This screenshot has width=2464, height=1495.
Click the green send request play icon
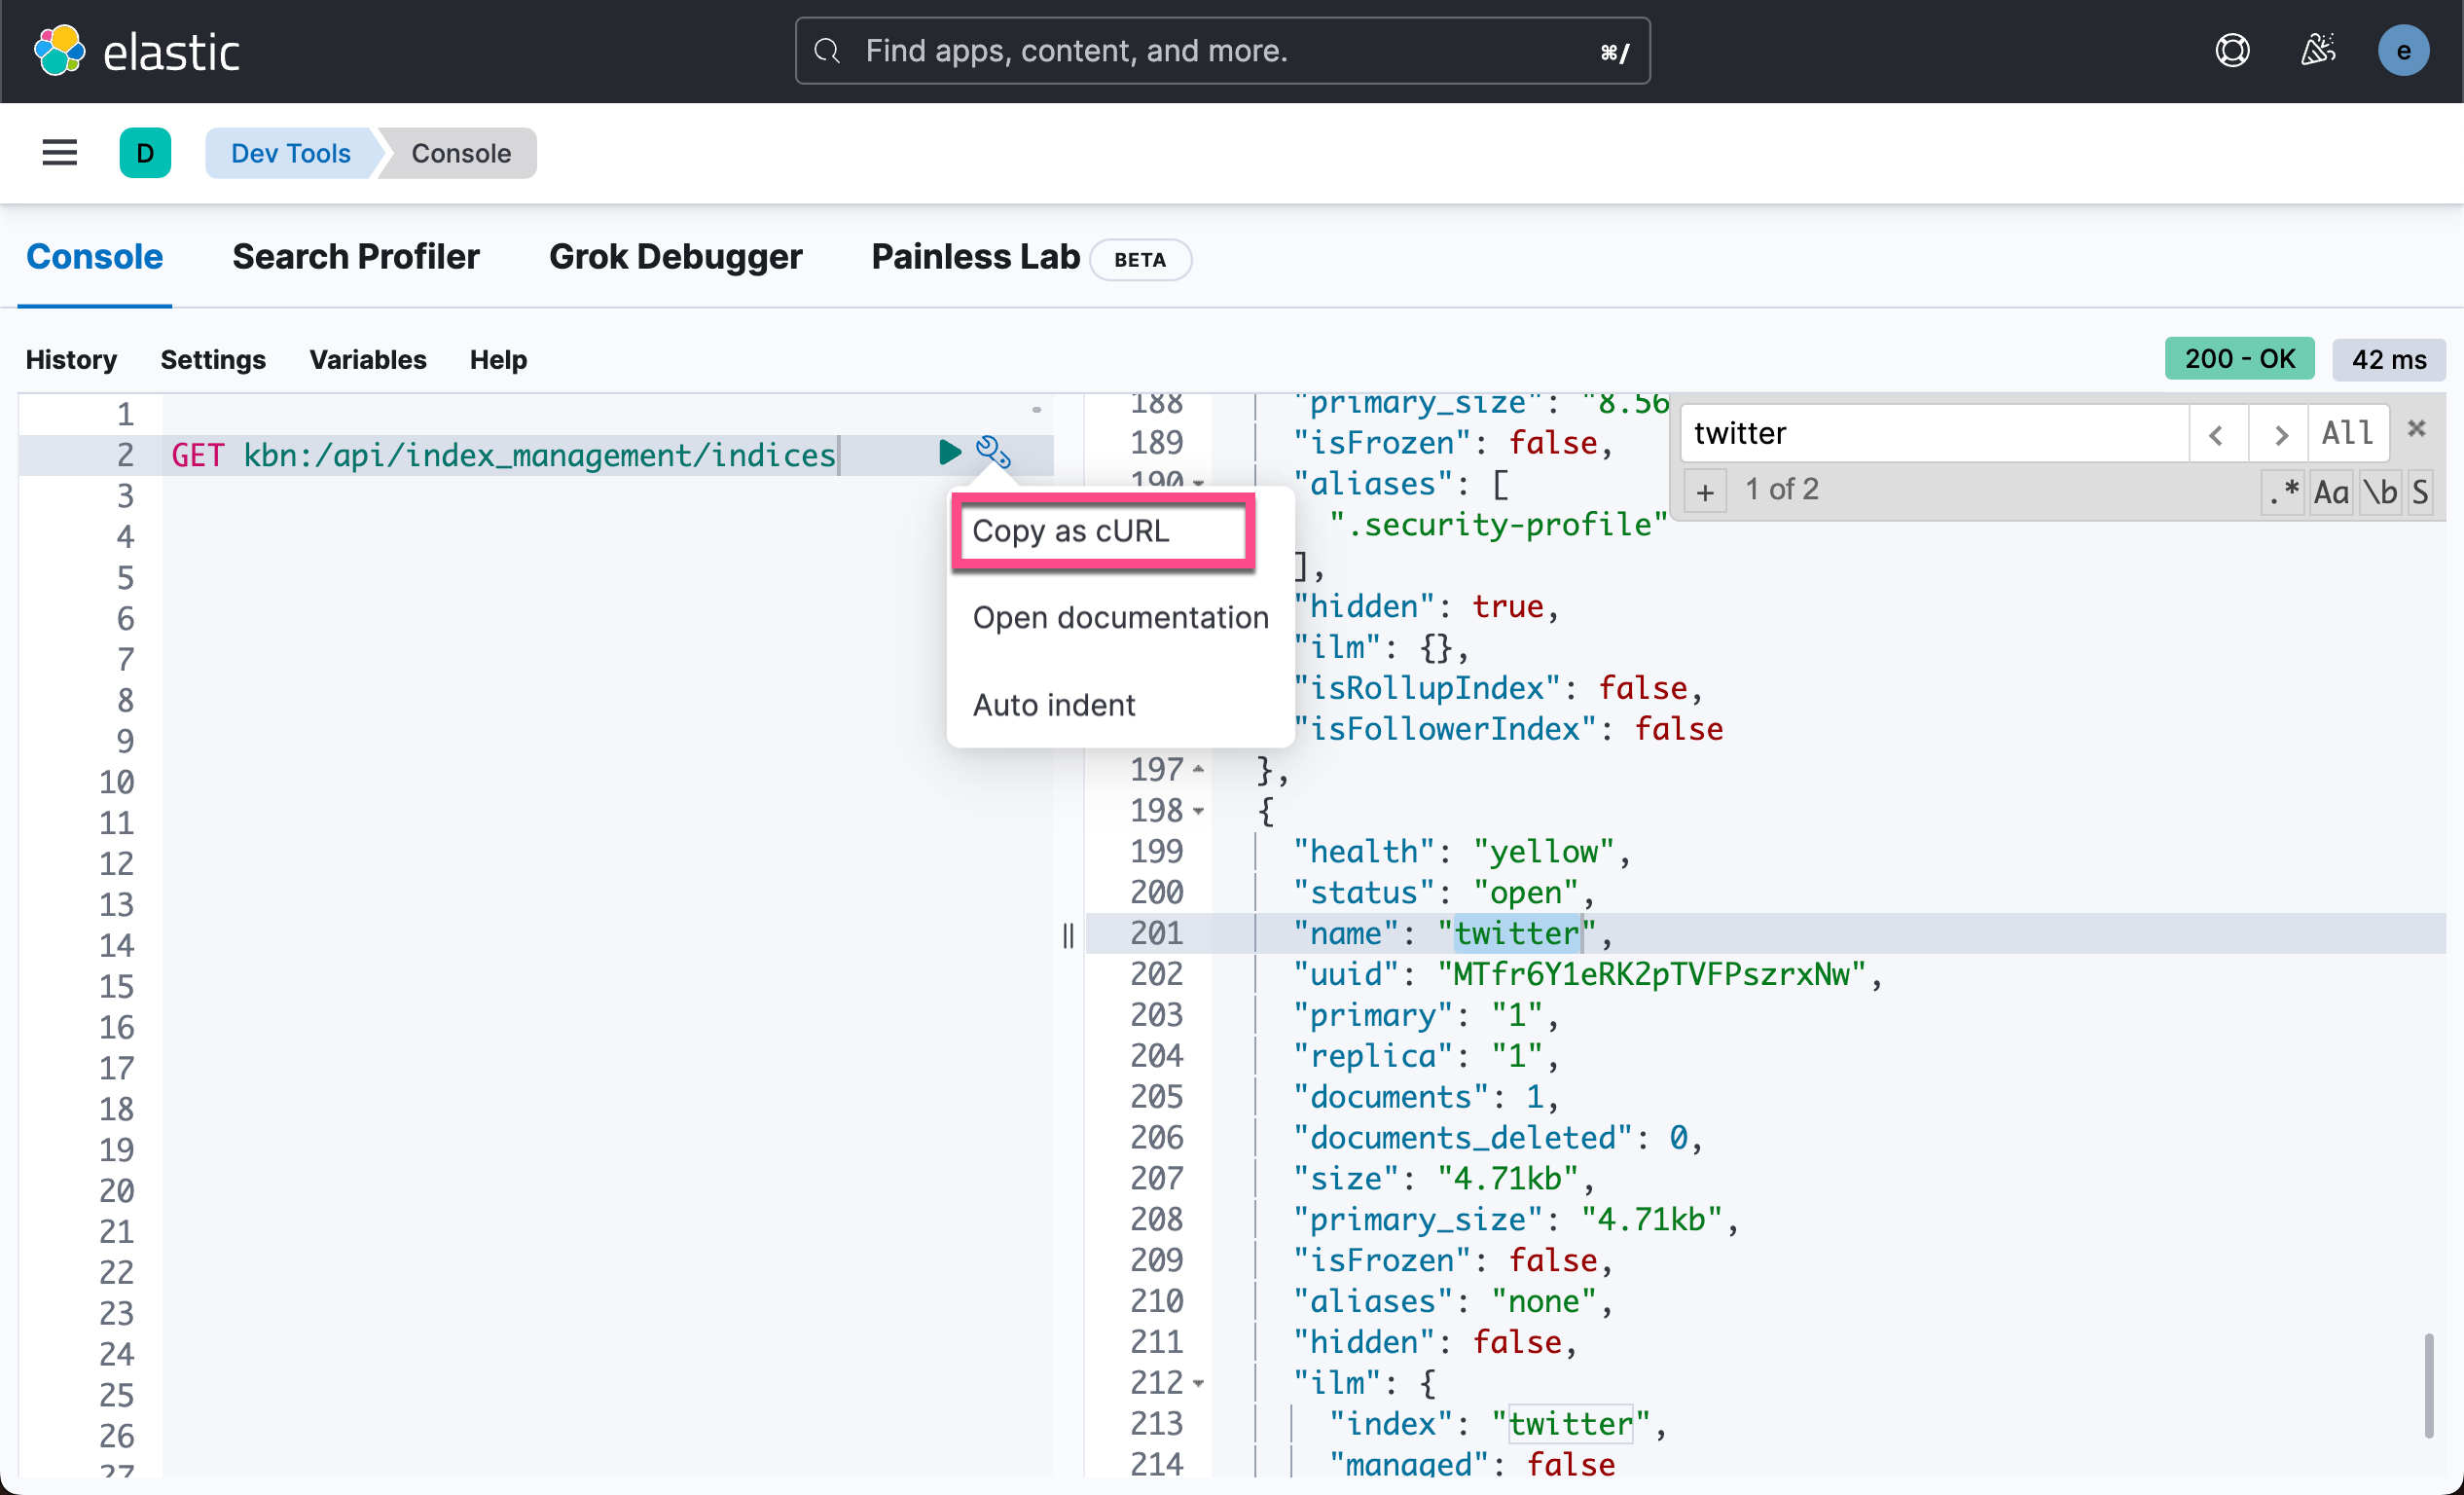click(949, 453)
